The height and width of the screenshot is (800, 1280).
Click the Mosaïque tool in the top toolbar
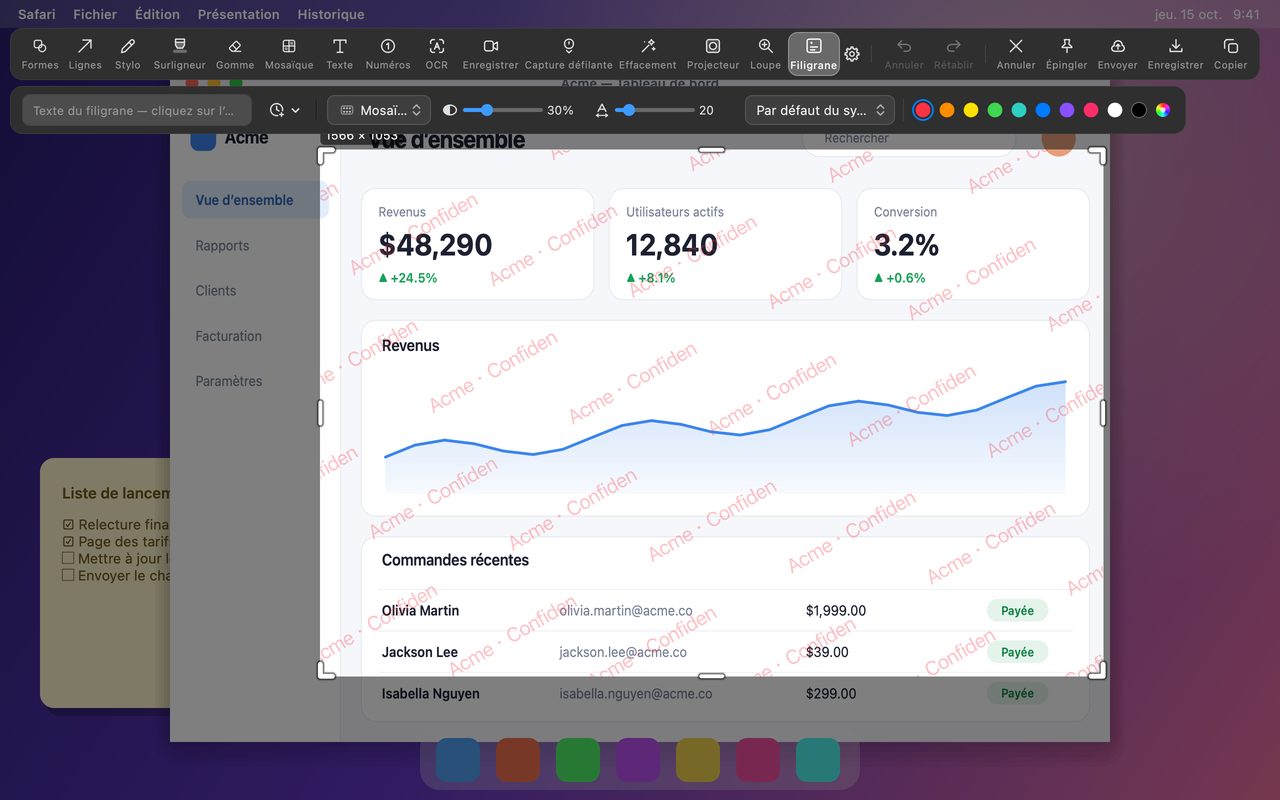tap(289, 54)
